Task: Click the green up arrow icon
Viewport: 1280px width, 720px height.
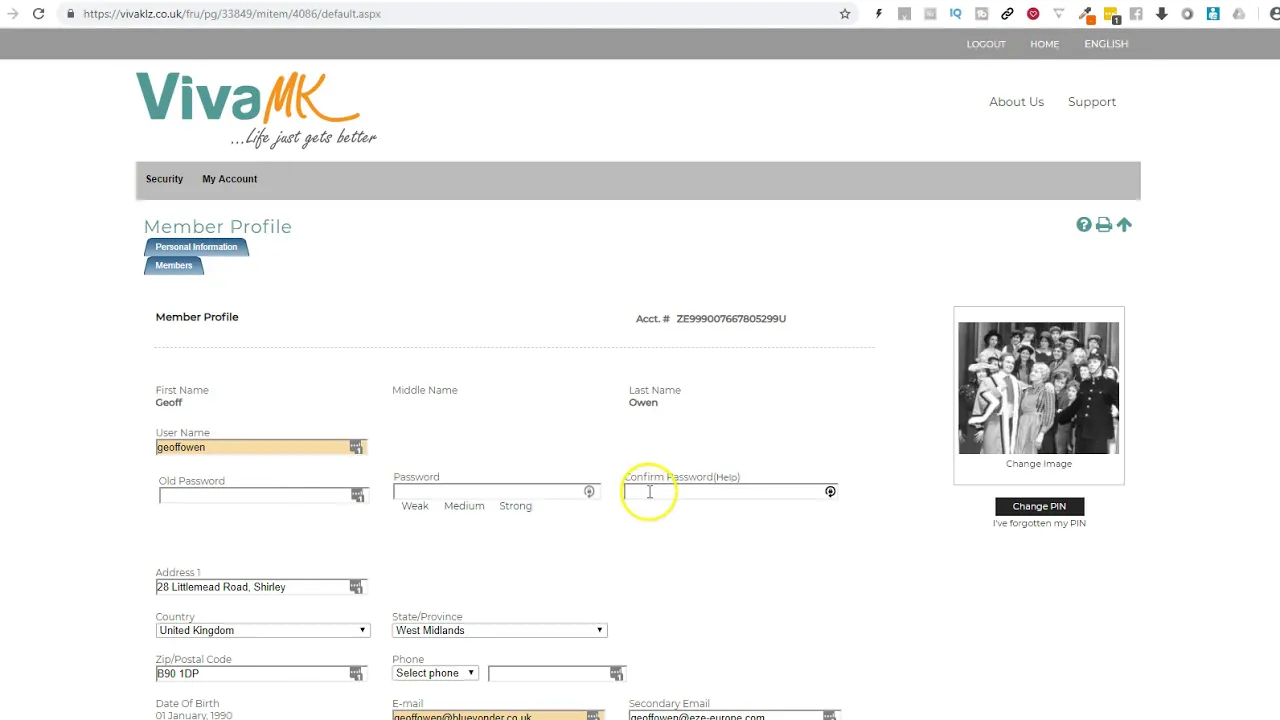Action: click(1124, 225)
